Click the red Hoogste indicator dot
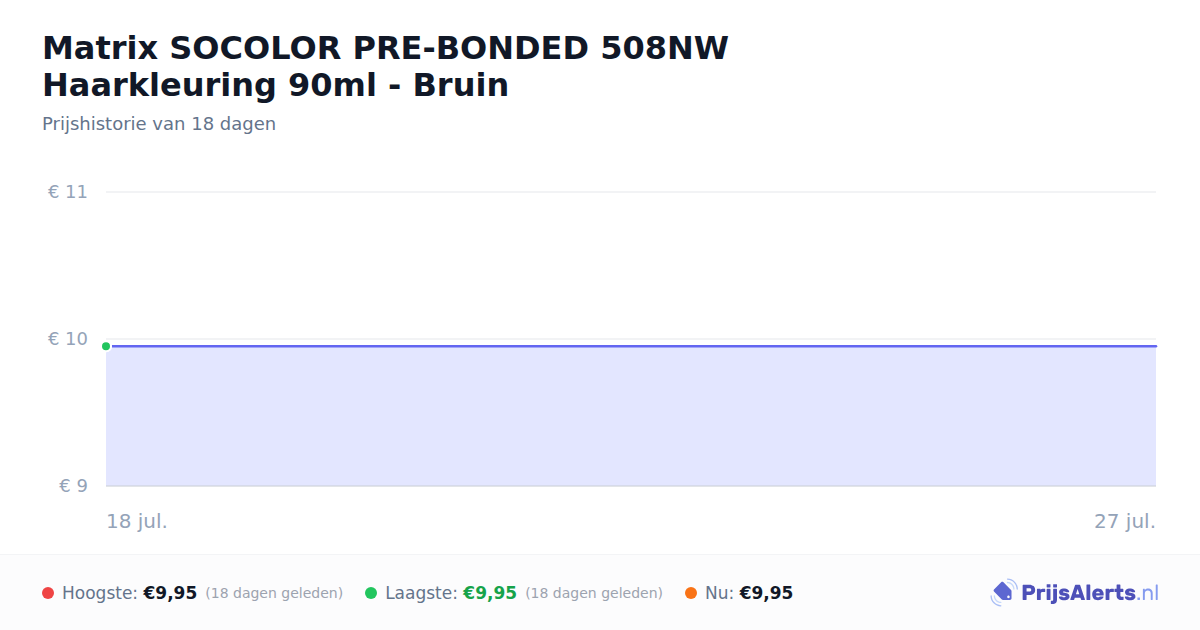The image size is (1200, 630). [x=48, y=593]
